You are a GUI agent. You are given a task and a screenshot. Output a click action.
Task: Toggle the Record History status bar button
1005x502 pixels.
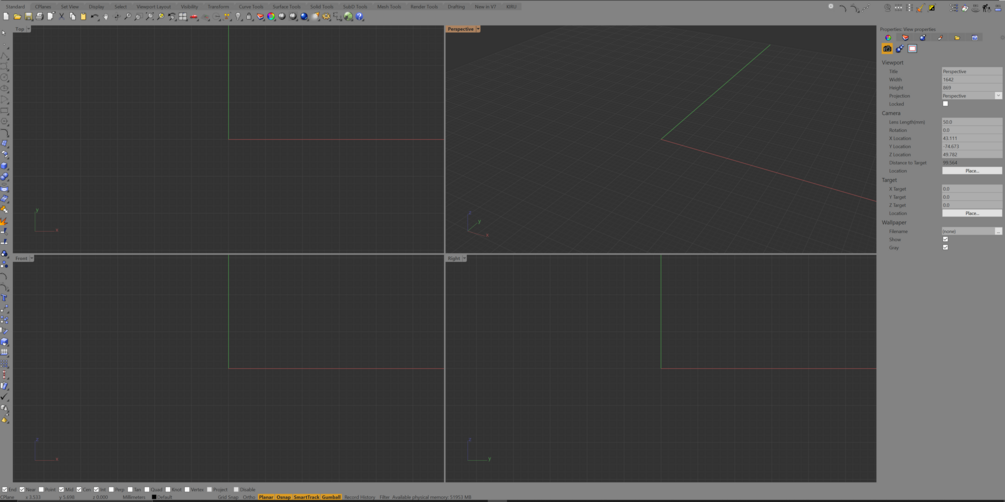[360, 497]
